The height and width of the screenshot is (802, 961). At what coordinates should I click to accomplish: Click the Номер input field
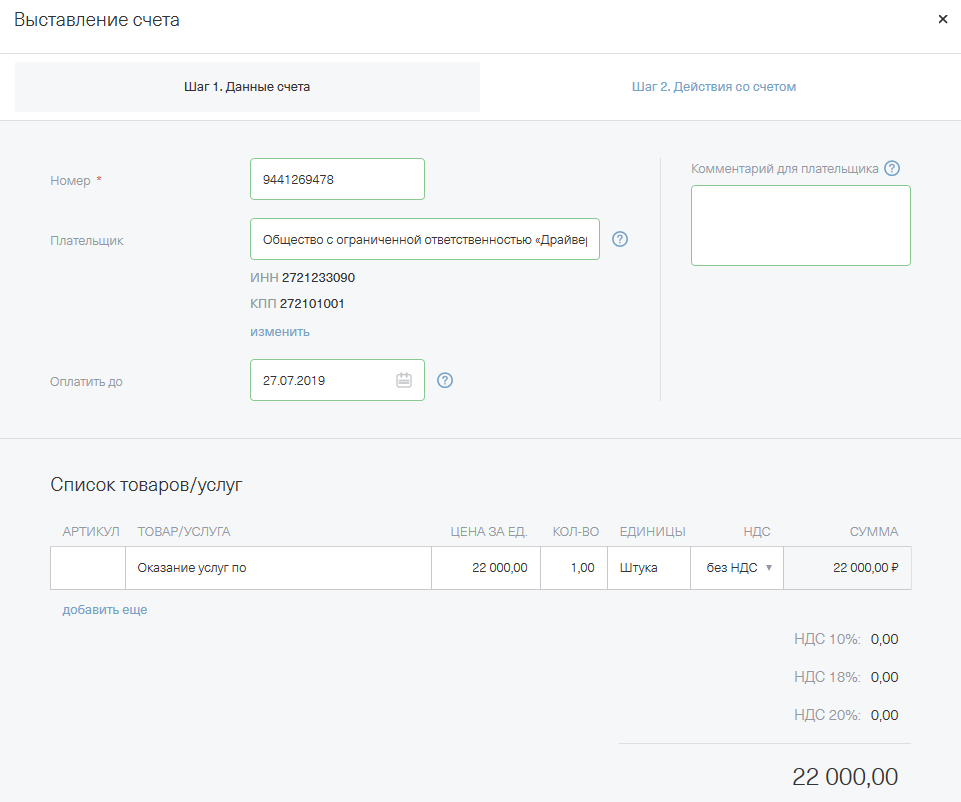337,180
